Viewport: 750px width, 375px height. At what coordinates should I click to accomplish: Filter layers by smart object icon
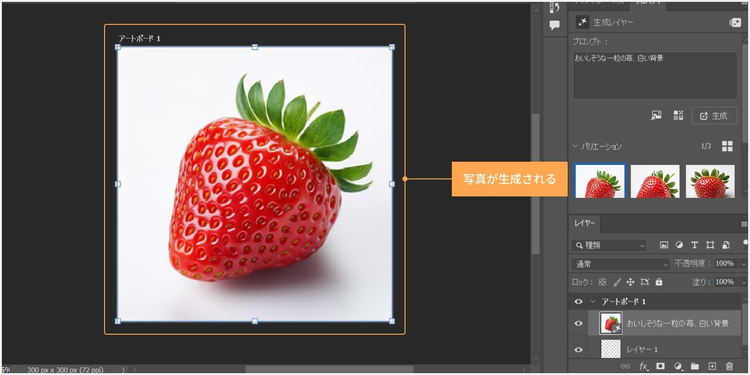coord(726,245)
